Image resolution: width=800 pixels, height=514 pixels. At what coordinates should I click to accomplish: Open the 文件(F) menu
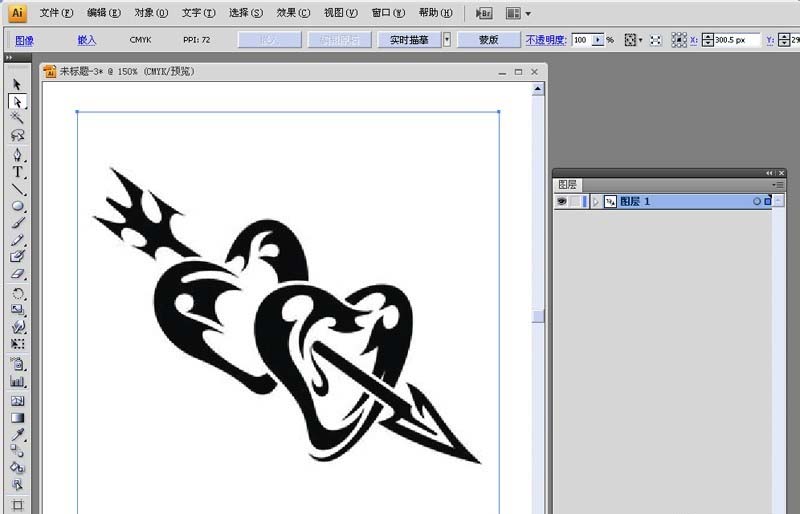click(56, 13)
